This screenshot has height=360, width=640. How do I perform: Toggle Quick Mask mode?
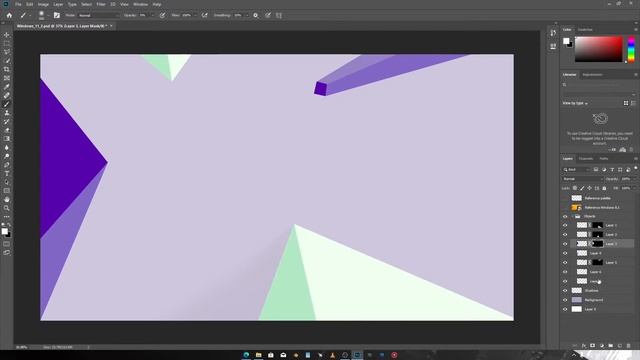[7, 244]
